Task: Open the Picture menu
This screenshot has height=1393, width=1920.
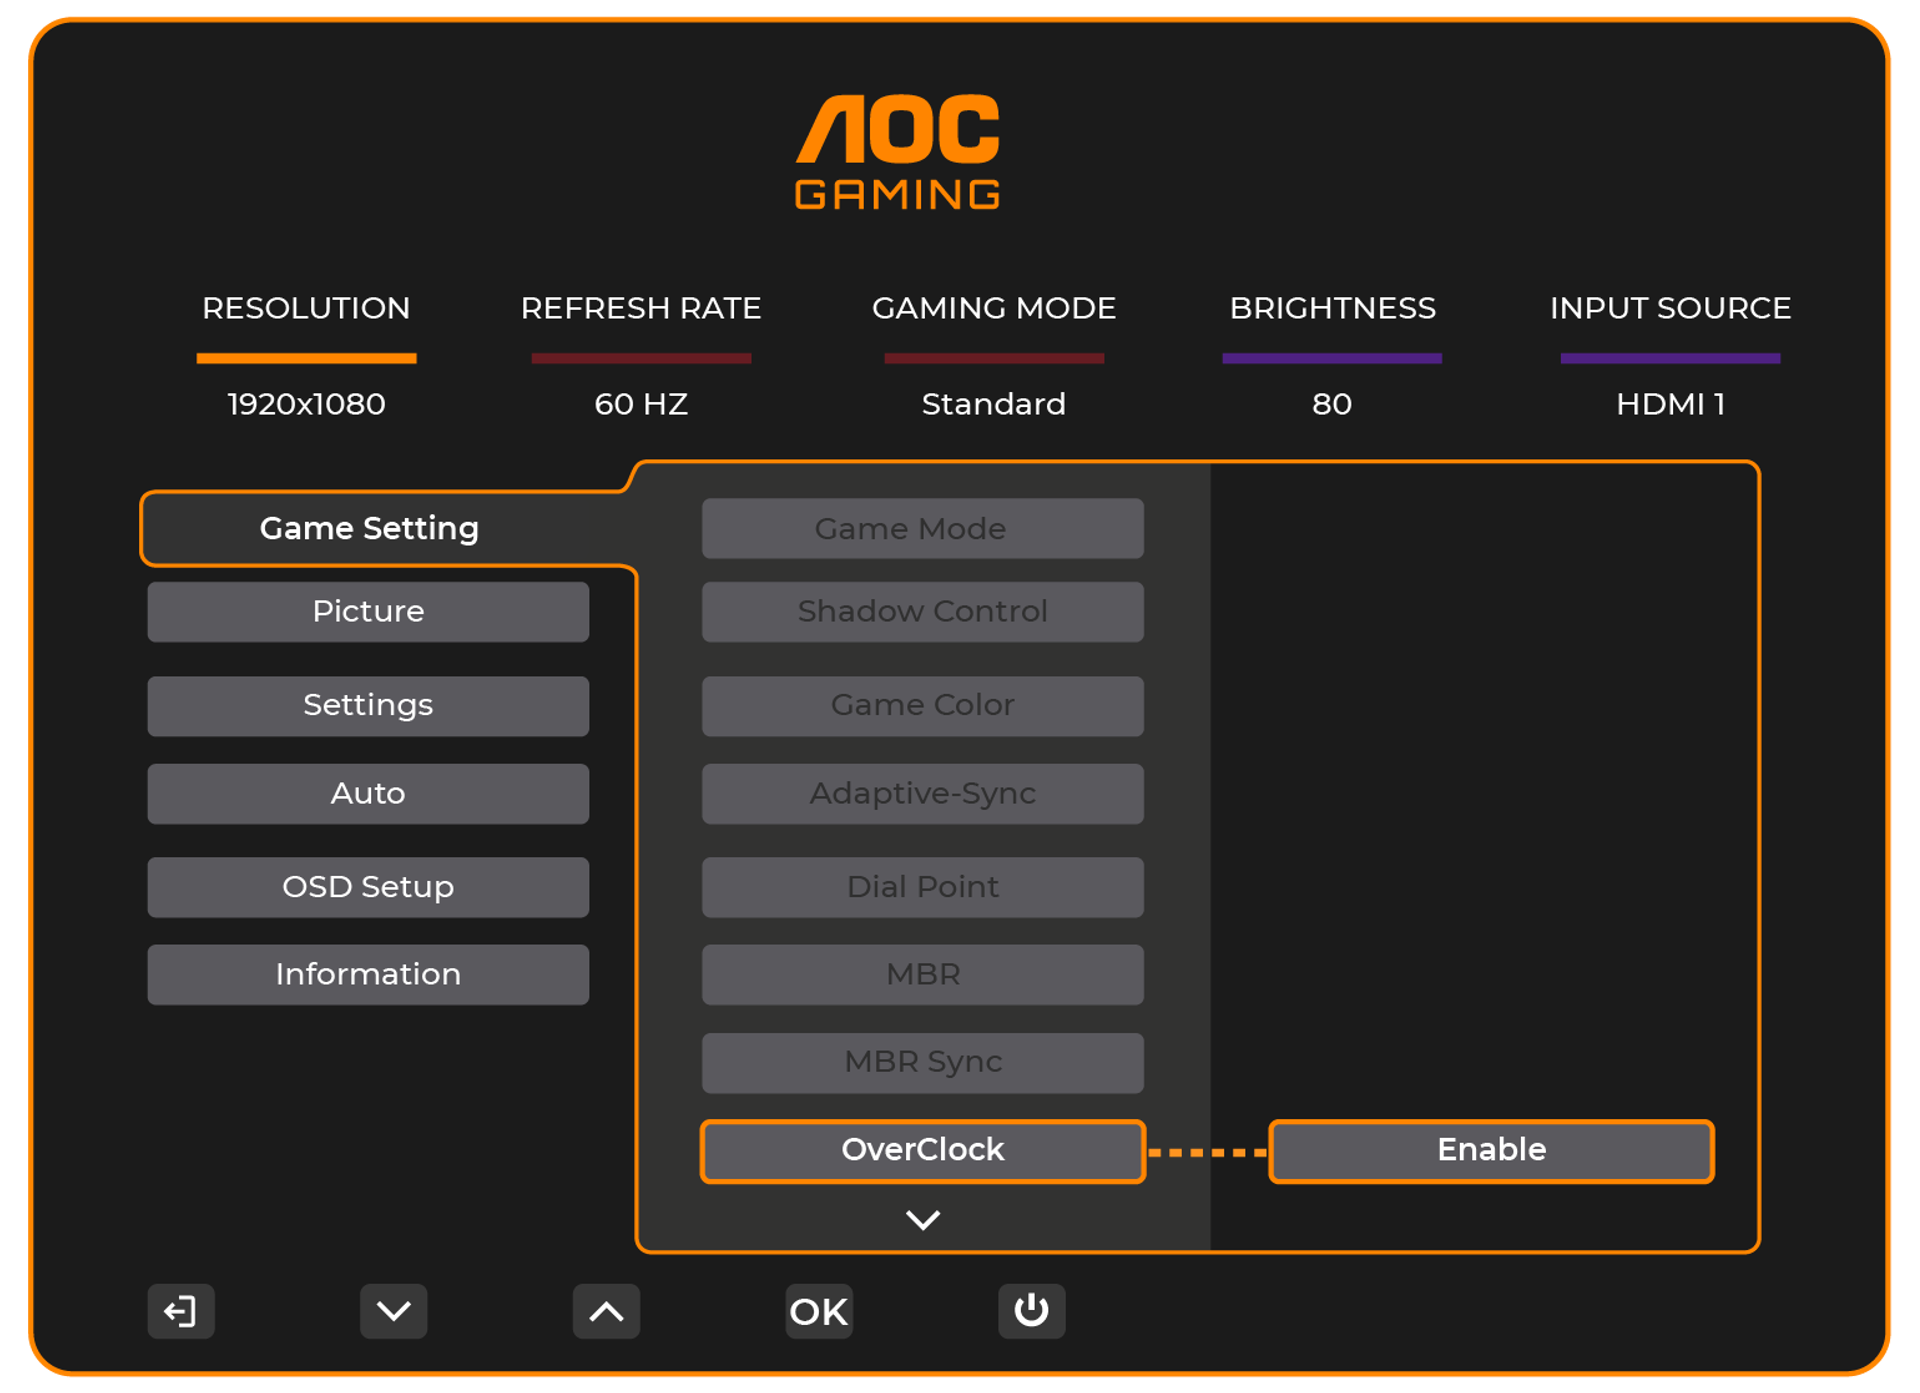Action: click(368, 611)
